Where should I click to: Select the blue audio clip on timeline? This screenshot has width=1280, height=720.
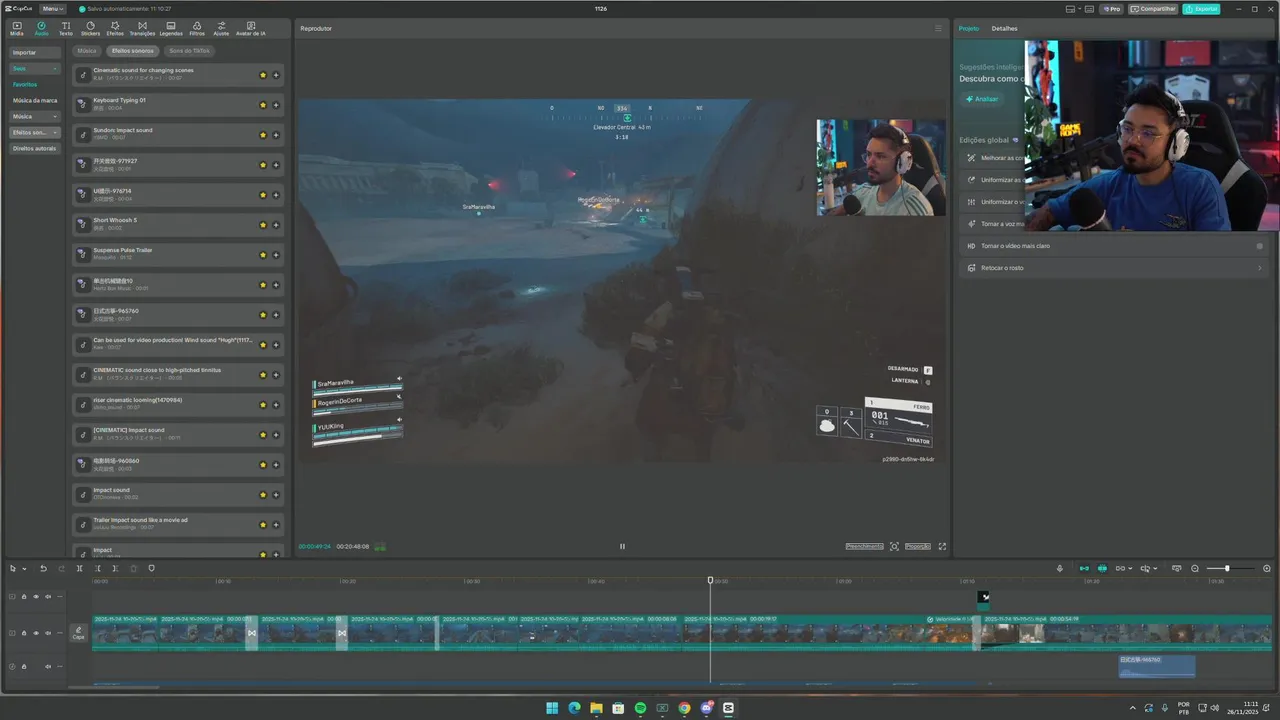(x=1157, y=666)
